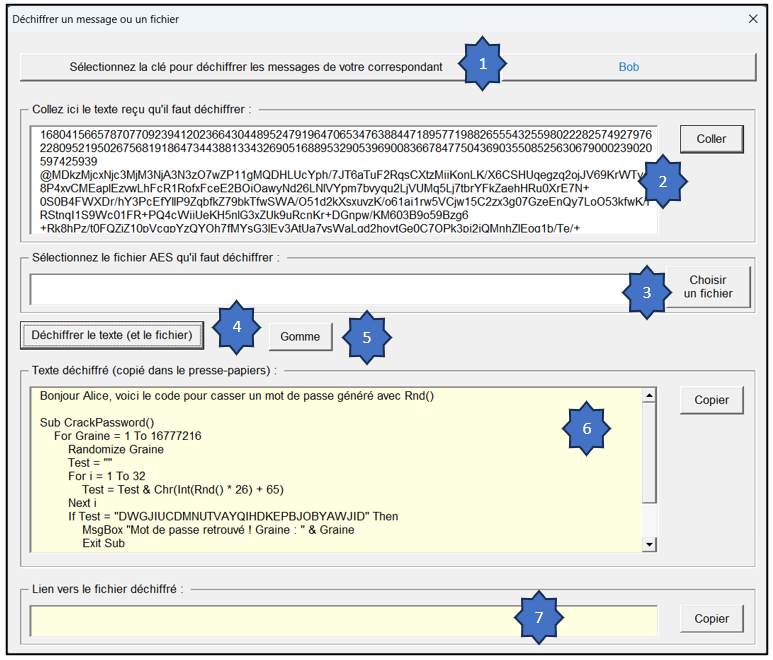Copy the decrypted text with Copier

pos(711,400)
